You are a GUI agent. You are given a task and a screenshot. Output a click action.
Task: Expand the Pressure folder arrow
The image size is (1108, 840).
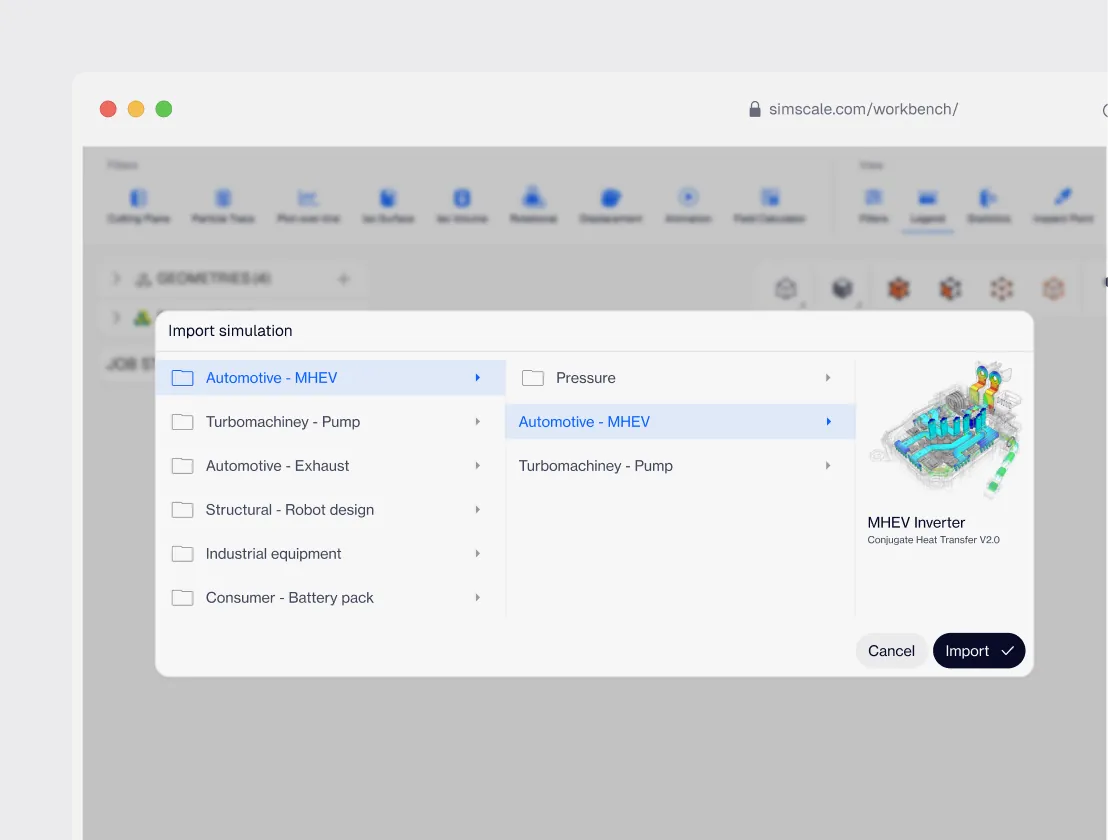[828, 378]
